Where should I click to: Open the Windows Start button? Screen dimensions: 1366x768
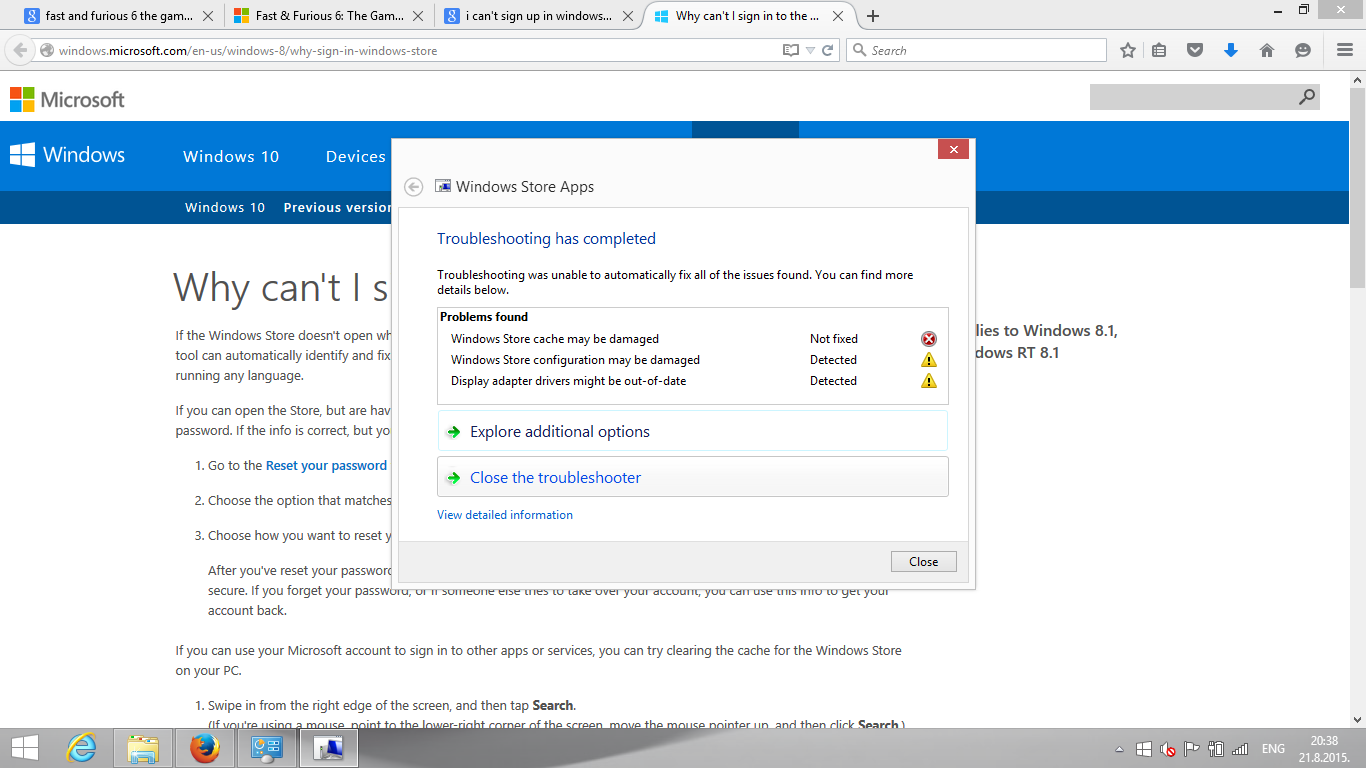25,748
